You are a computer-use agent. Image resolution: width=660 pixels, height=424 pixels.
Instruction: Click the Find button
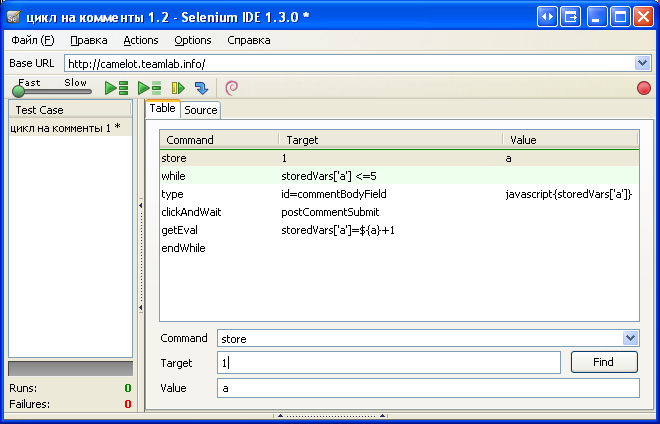(x=604, y=362)
